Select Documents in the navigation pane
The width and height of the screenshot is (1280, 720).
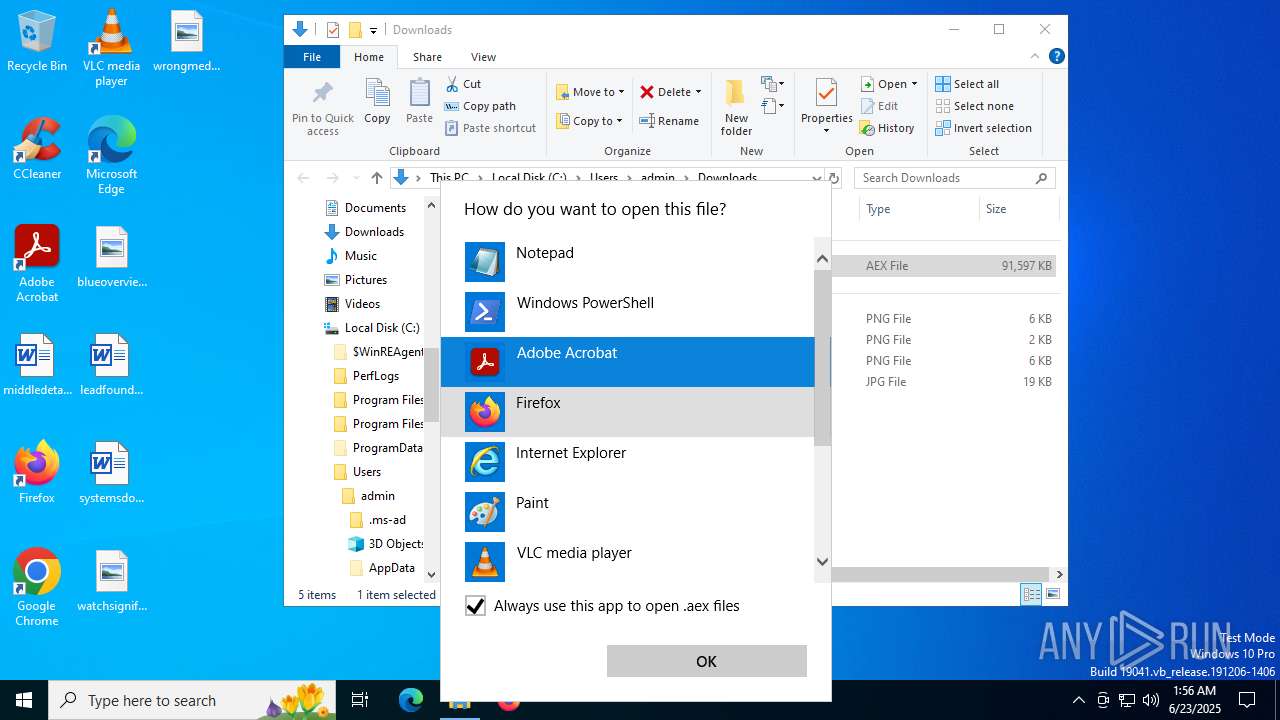[x=375, y=208]
